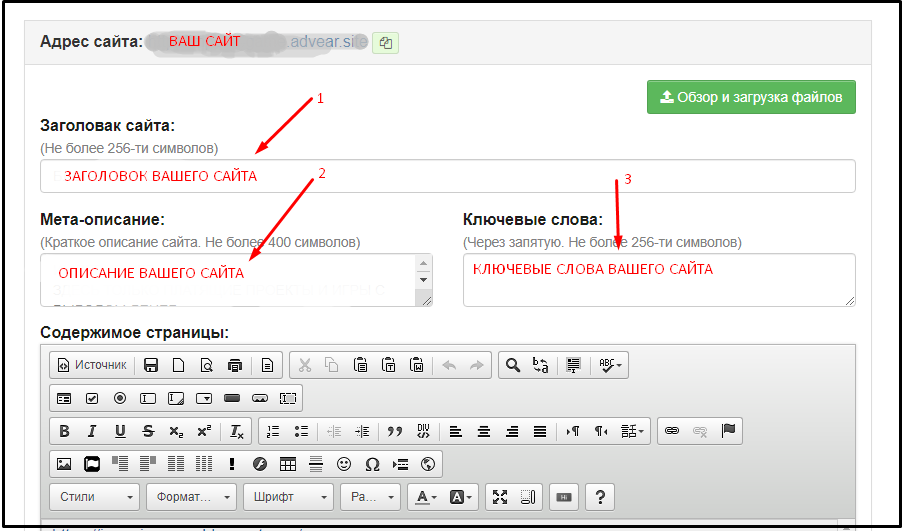
Task: Insert a Textarea form element
Action: (x=176, y=399)
